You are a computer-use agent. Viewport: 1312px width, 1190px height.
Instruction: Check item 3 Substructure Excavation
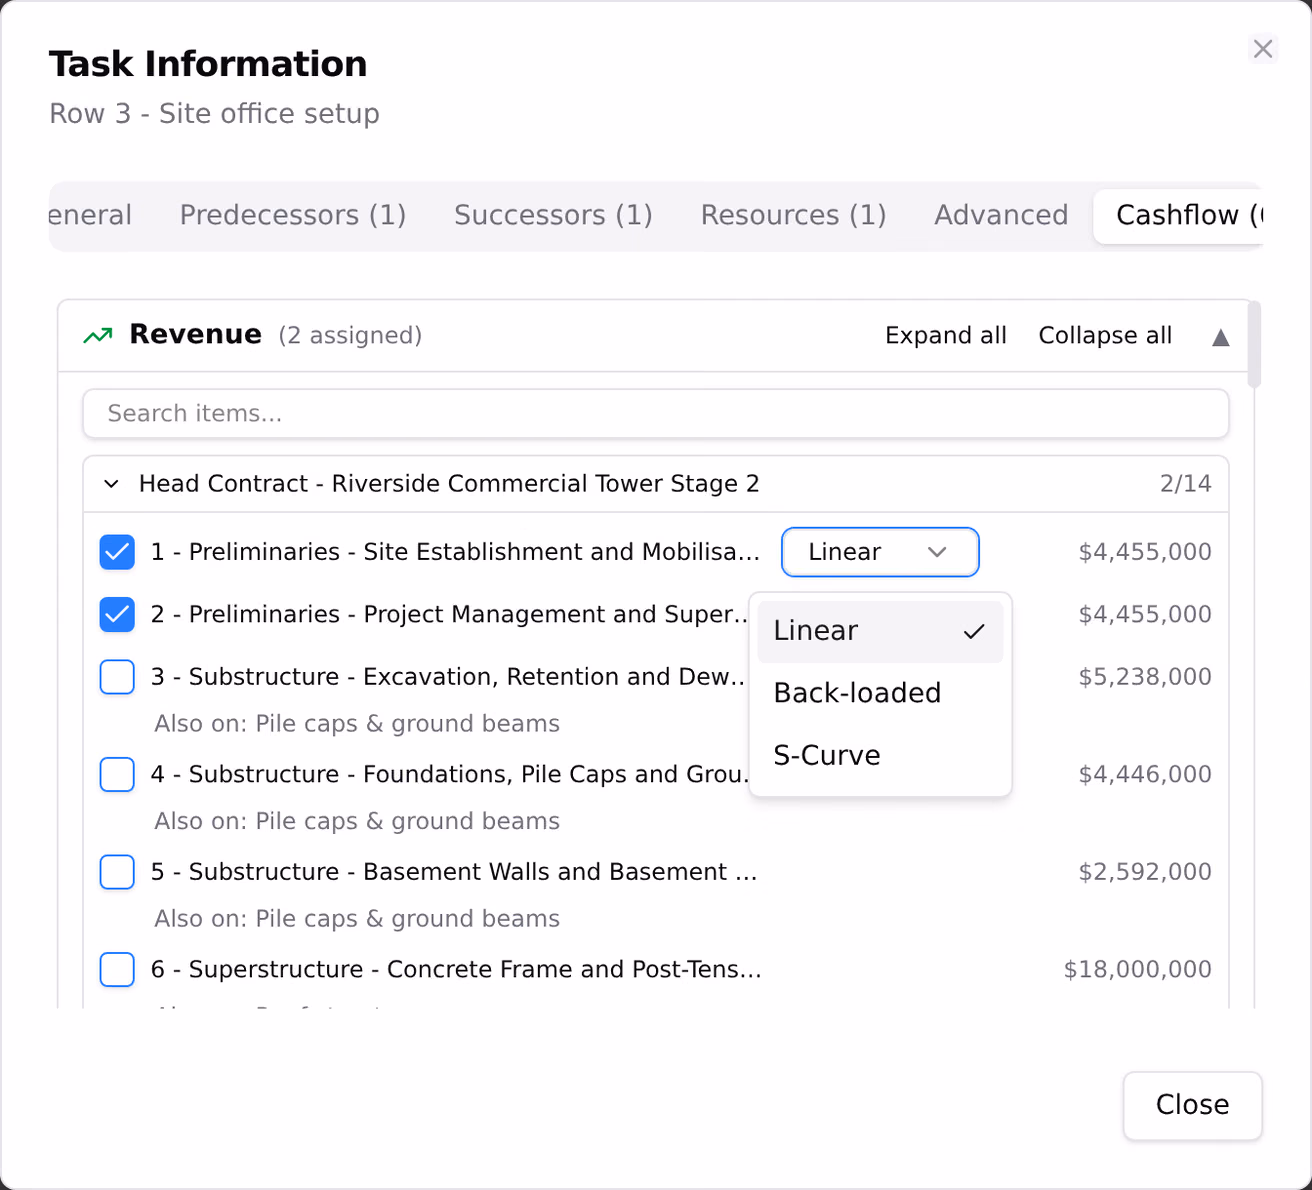(117, 677)
